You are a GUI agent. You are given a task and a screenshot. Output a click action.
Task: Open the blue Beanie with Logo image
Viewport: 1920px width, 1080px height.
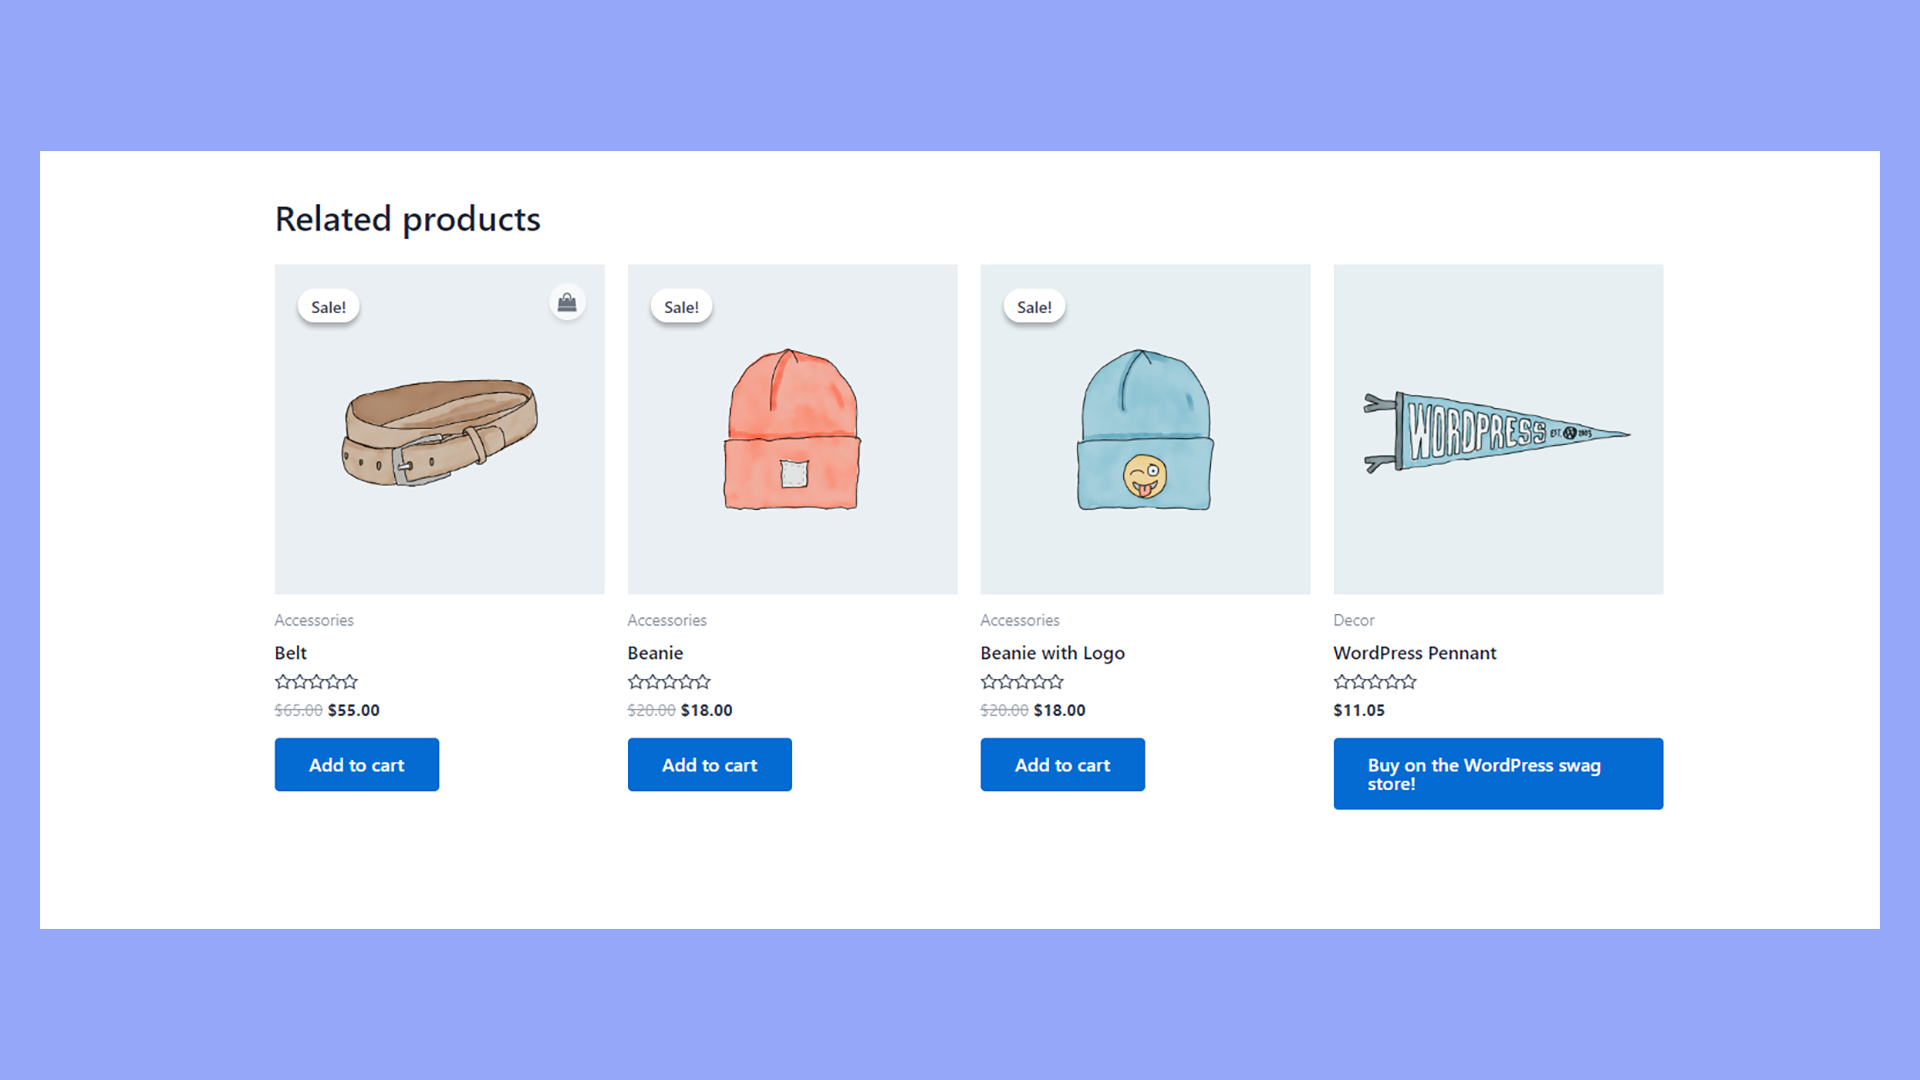(x=1146, y=430)
